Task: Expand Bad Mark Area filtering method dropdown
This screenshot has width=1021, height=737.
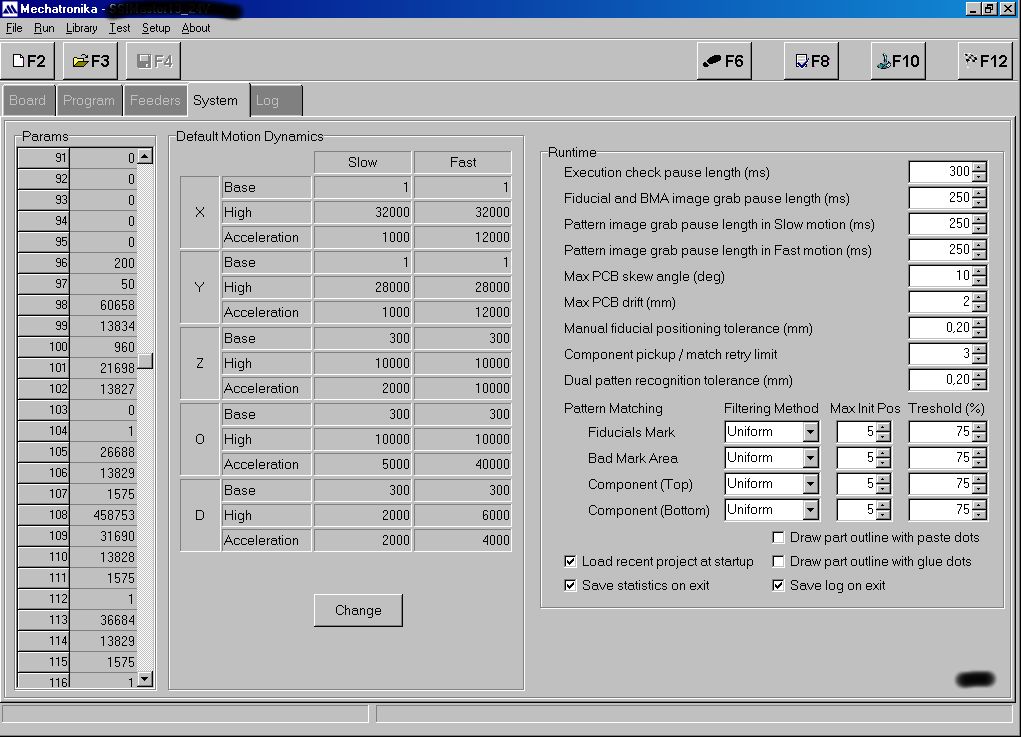Action: pos(810,458)
